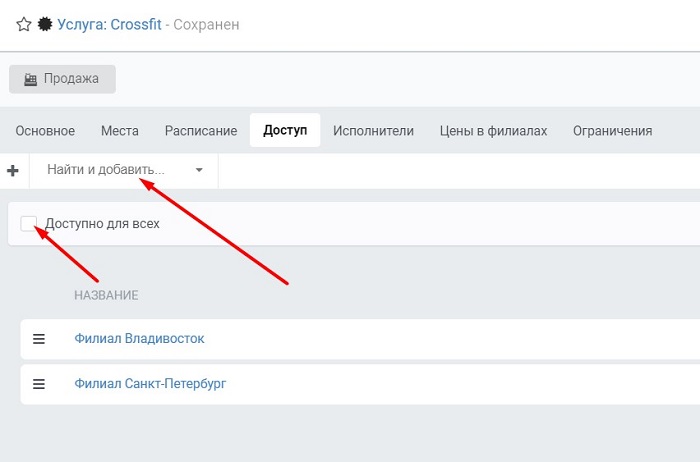Open the Ограничения tab
The width and height of the screenshot is (700, 462).
point(612,131)
